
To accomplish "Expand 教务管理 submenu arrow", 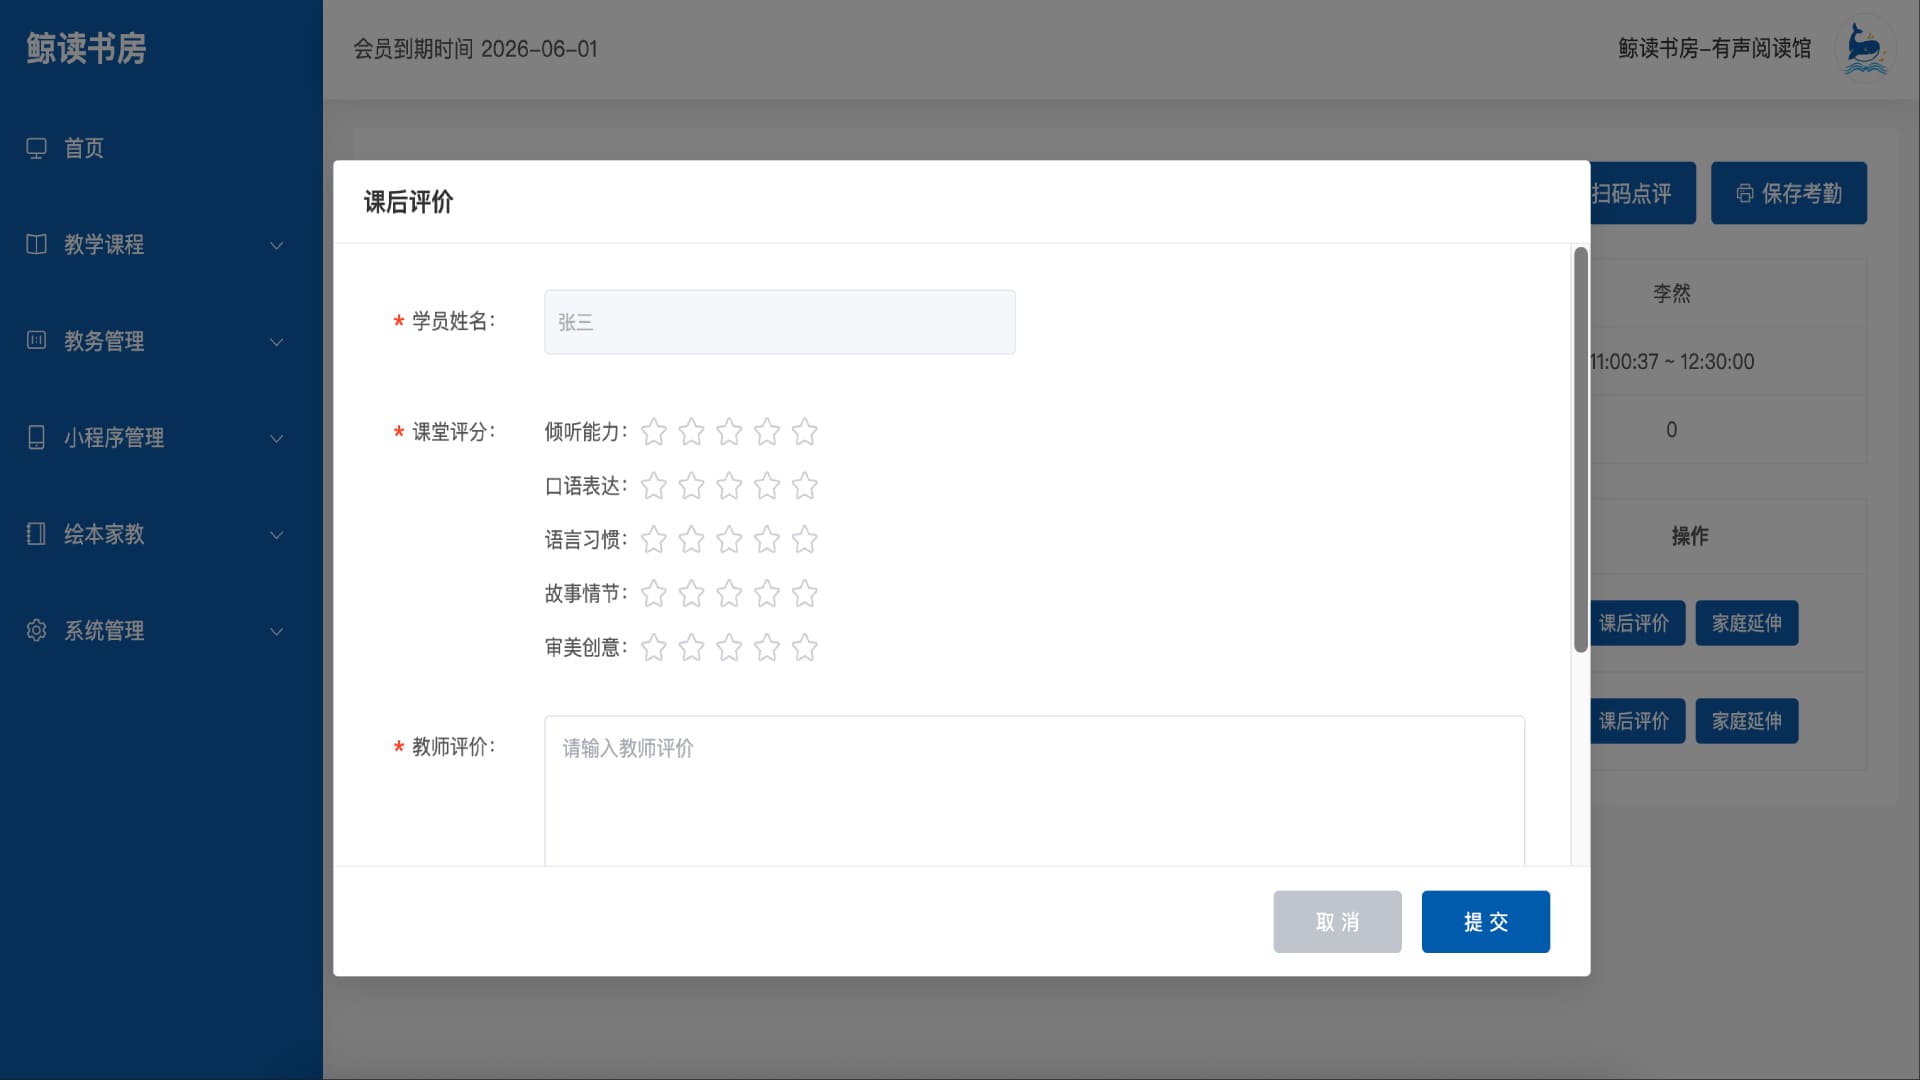I will (x=277, y=342).
